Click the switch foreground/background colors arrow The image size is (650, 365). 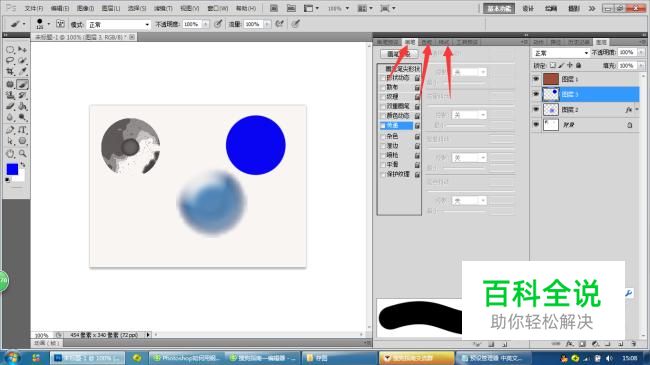(x=23, y=165)
